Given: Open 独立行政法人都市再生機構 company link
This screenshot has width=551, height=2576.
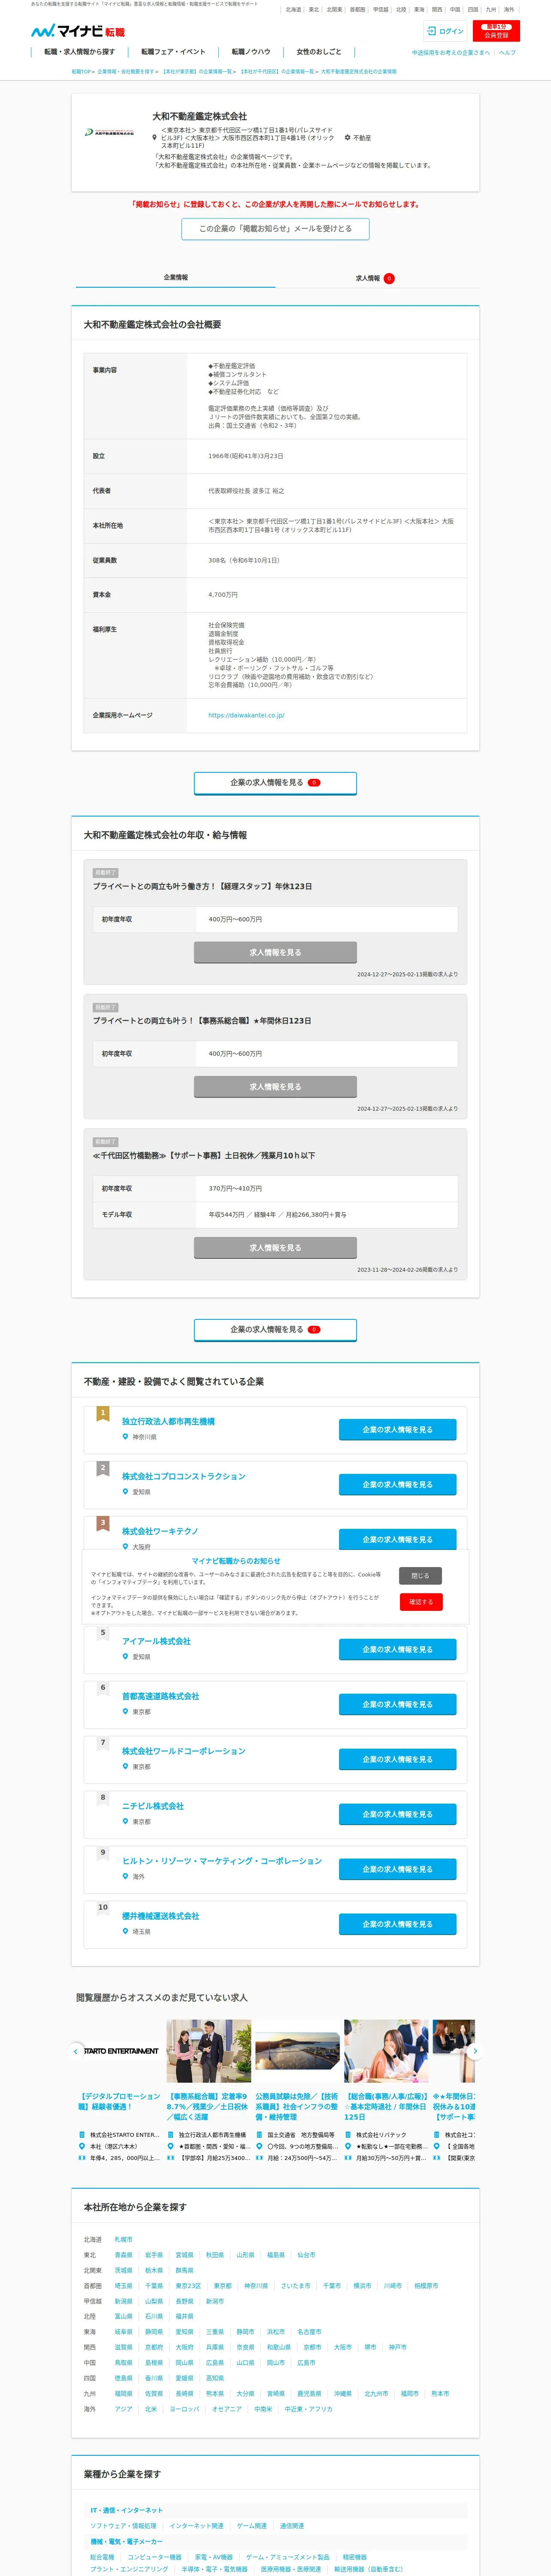Looking at the screenshot, I should click(x=168, y=1421).
